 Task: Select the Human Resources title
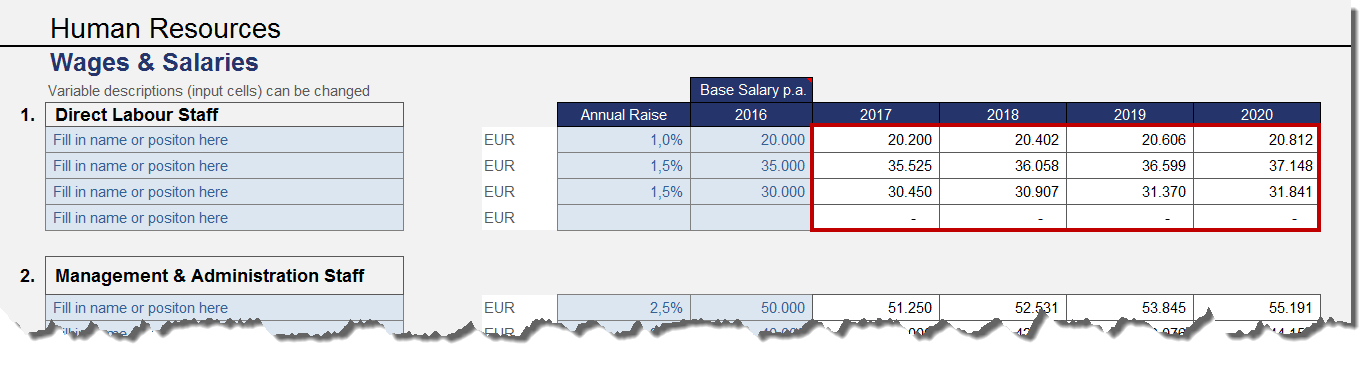point(165,29)
